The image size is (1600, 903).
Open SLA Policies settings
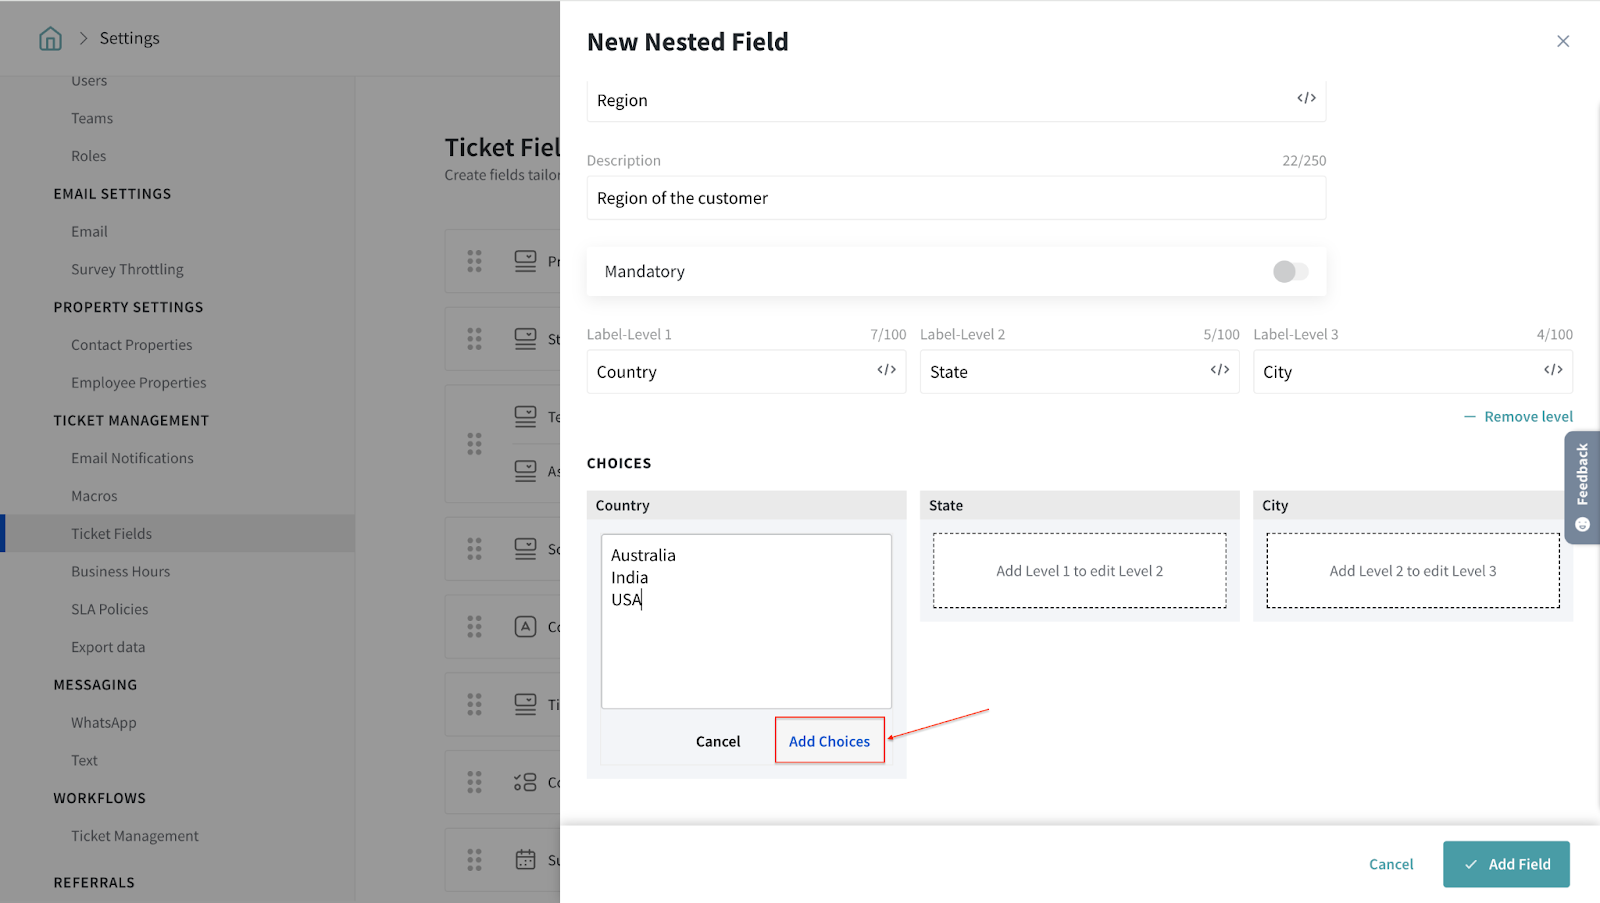(x=109, y=609)
